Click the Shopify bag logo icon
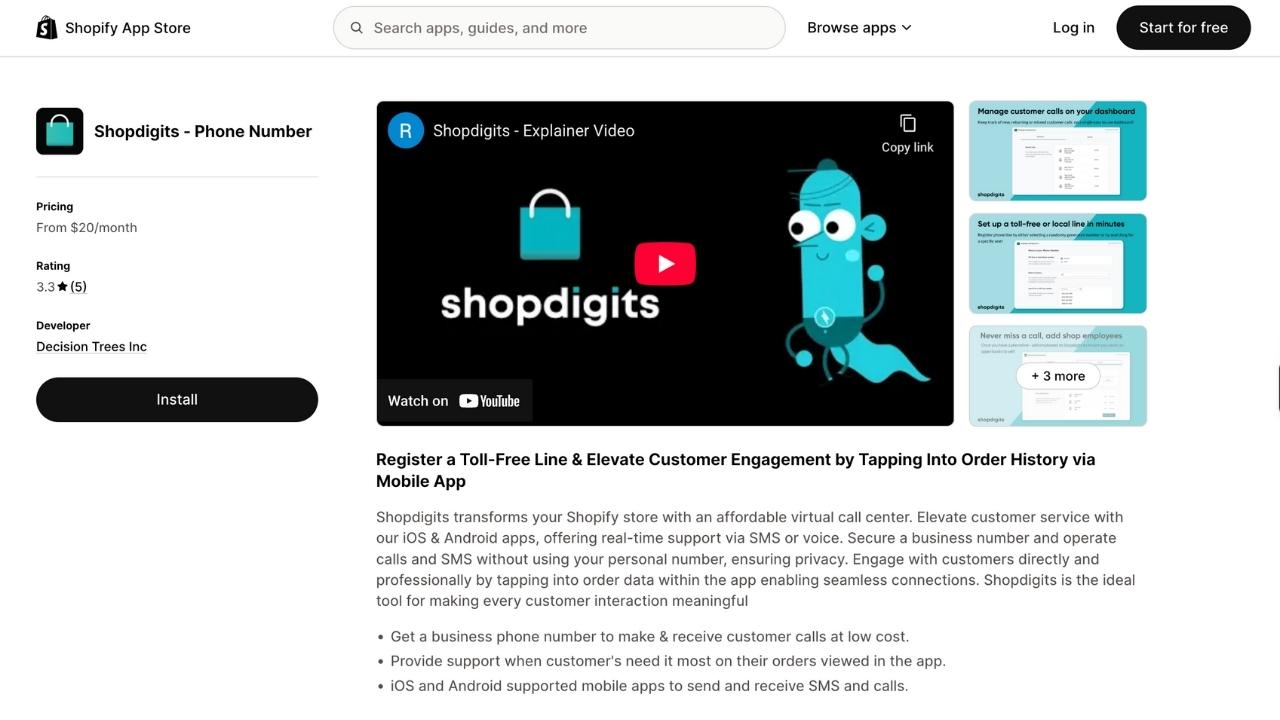Viewport: 1280px width, 720px height. click(x=47, y=28)
